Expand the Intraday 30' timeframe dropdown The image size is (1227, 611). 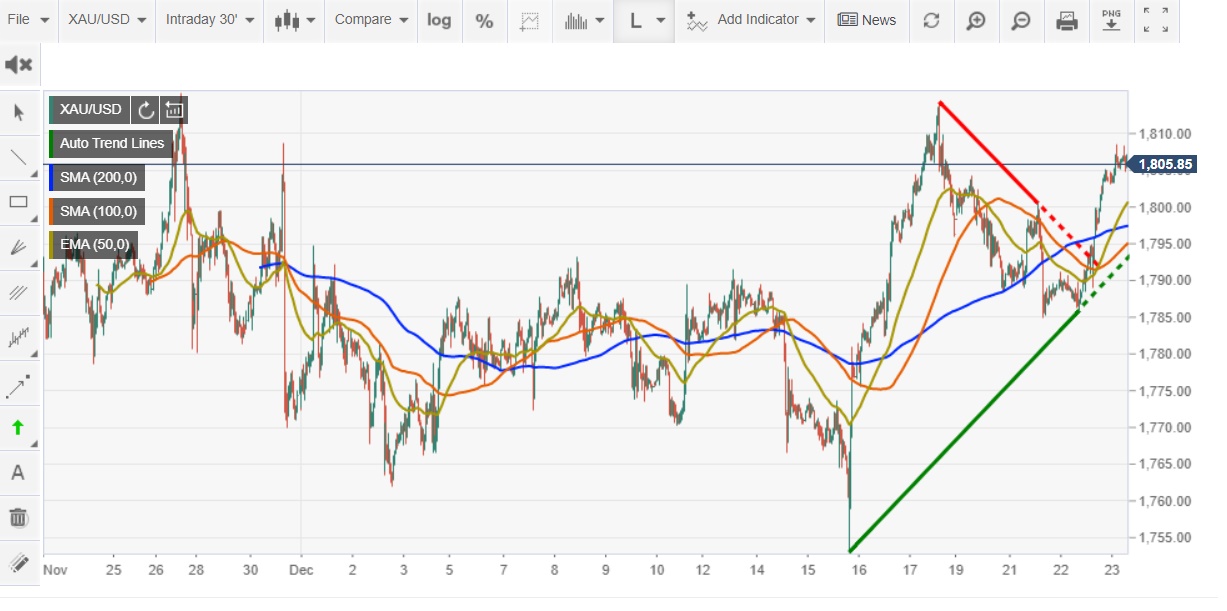pyautogui.click(x=209, y=20)
